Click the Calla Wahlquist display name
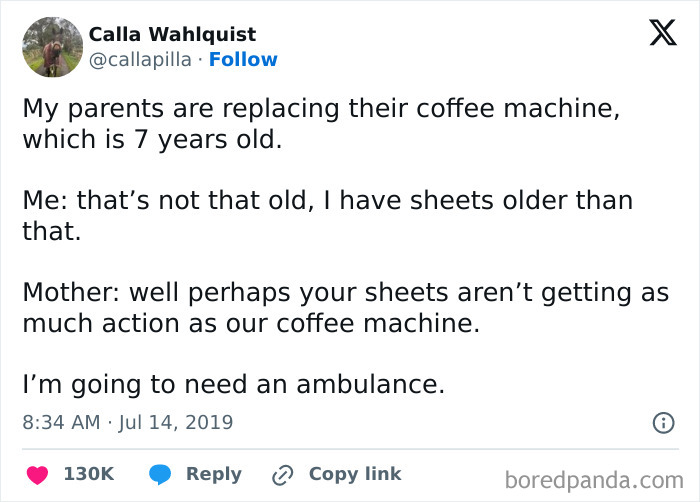Screen dimensions: 700x502 172,35
